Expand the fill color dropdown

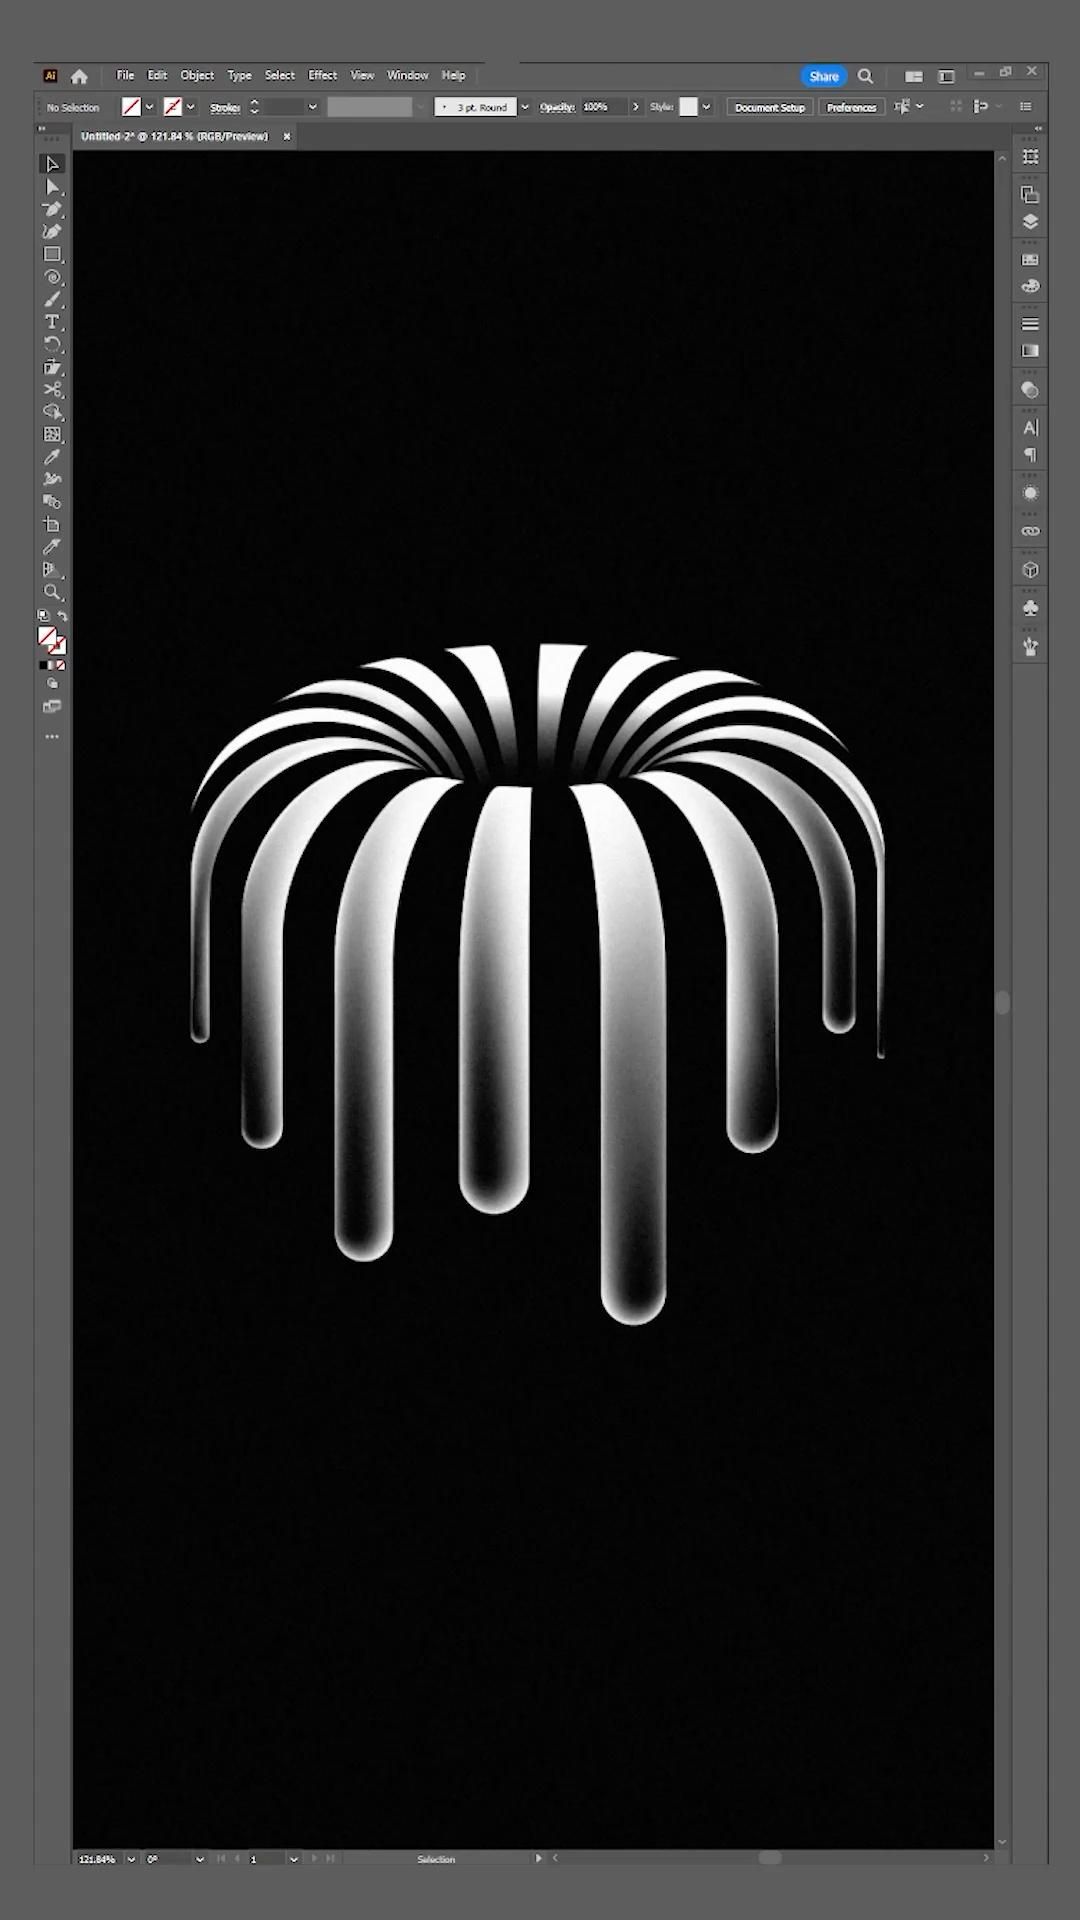pos(149,107)
